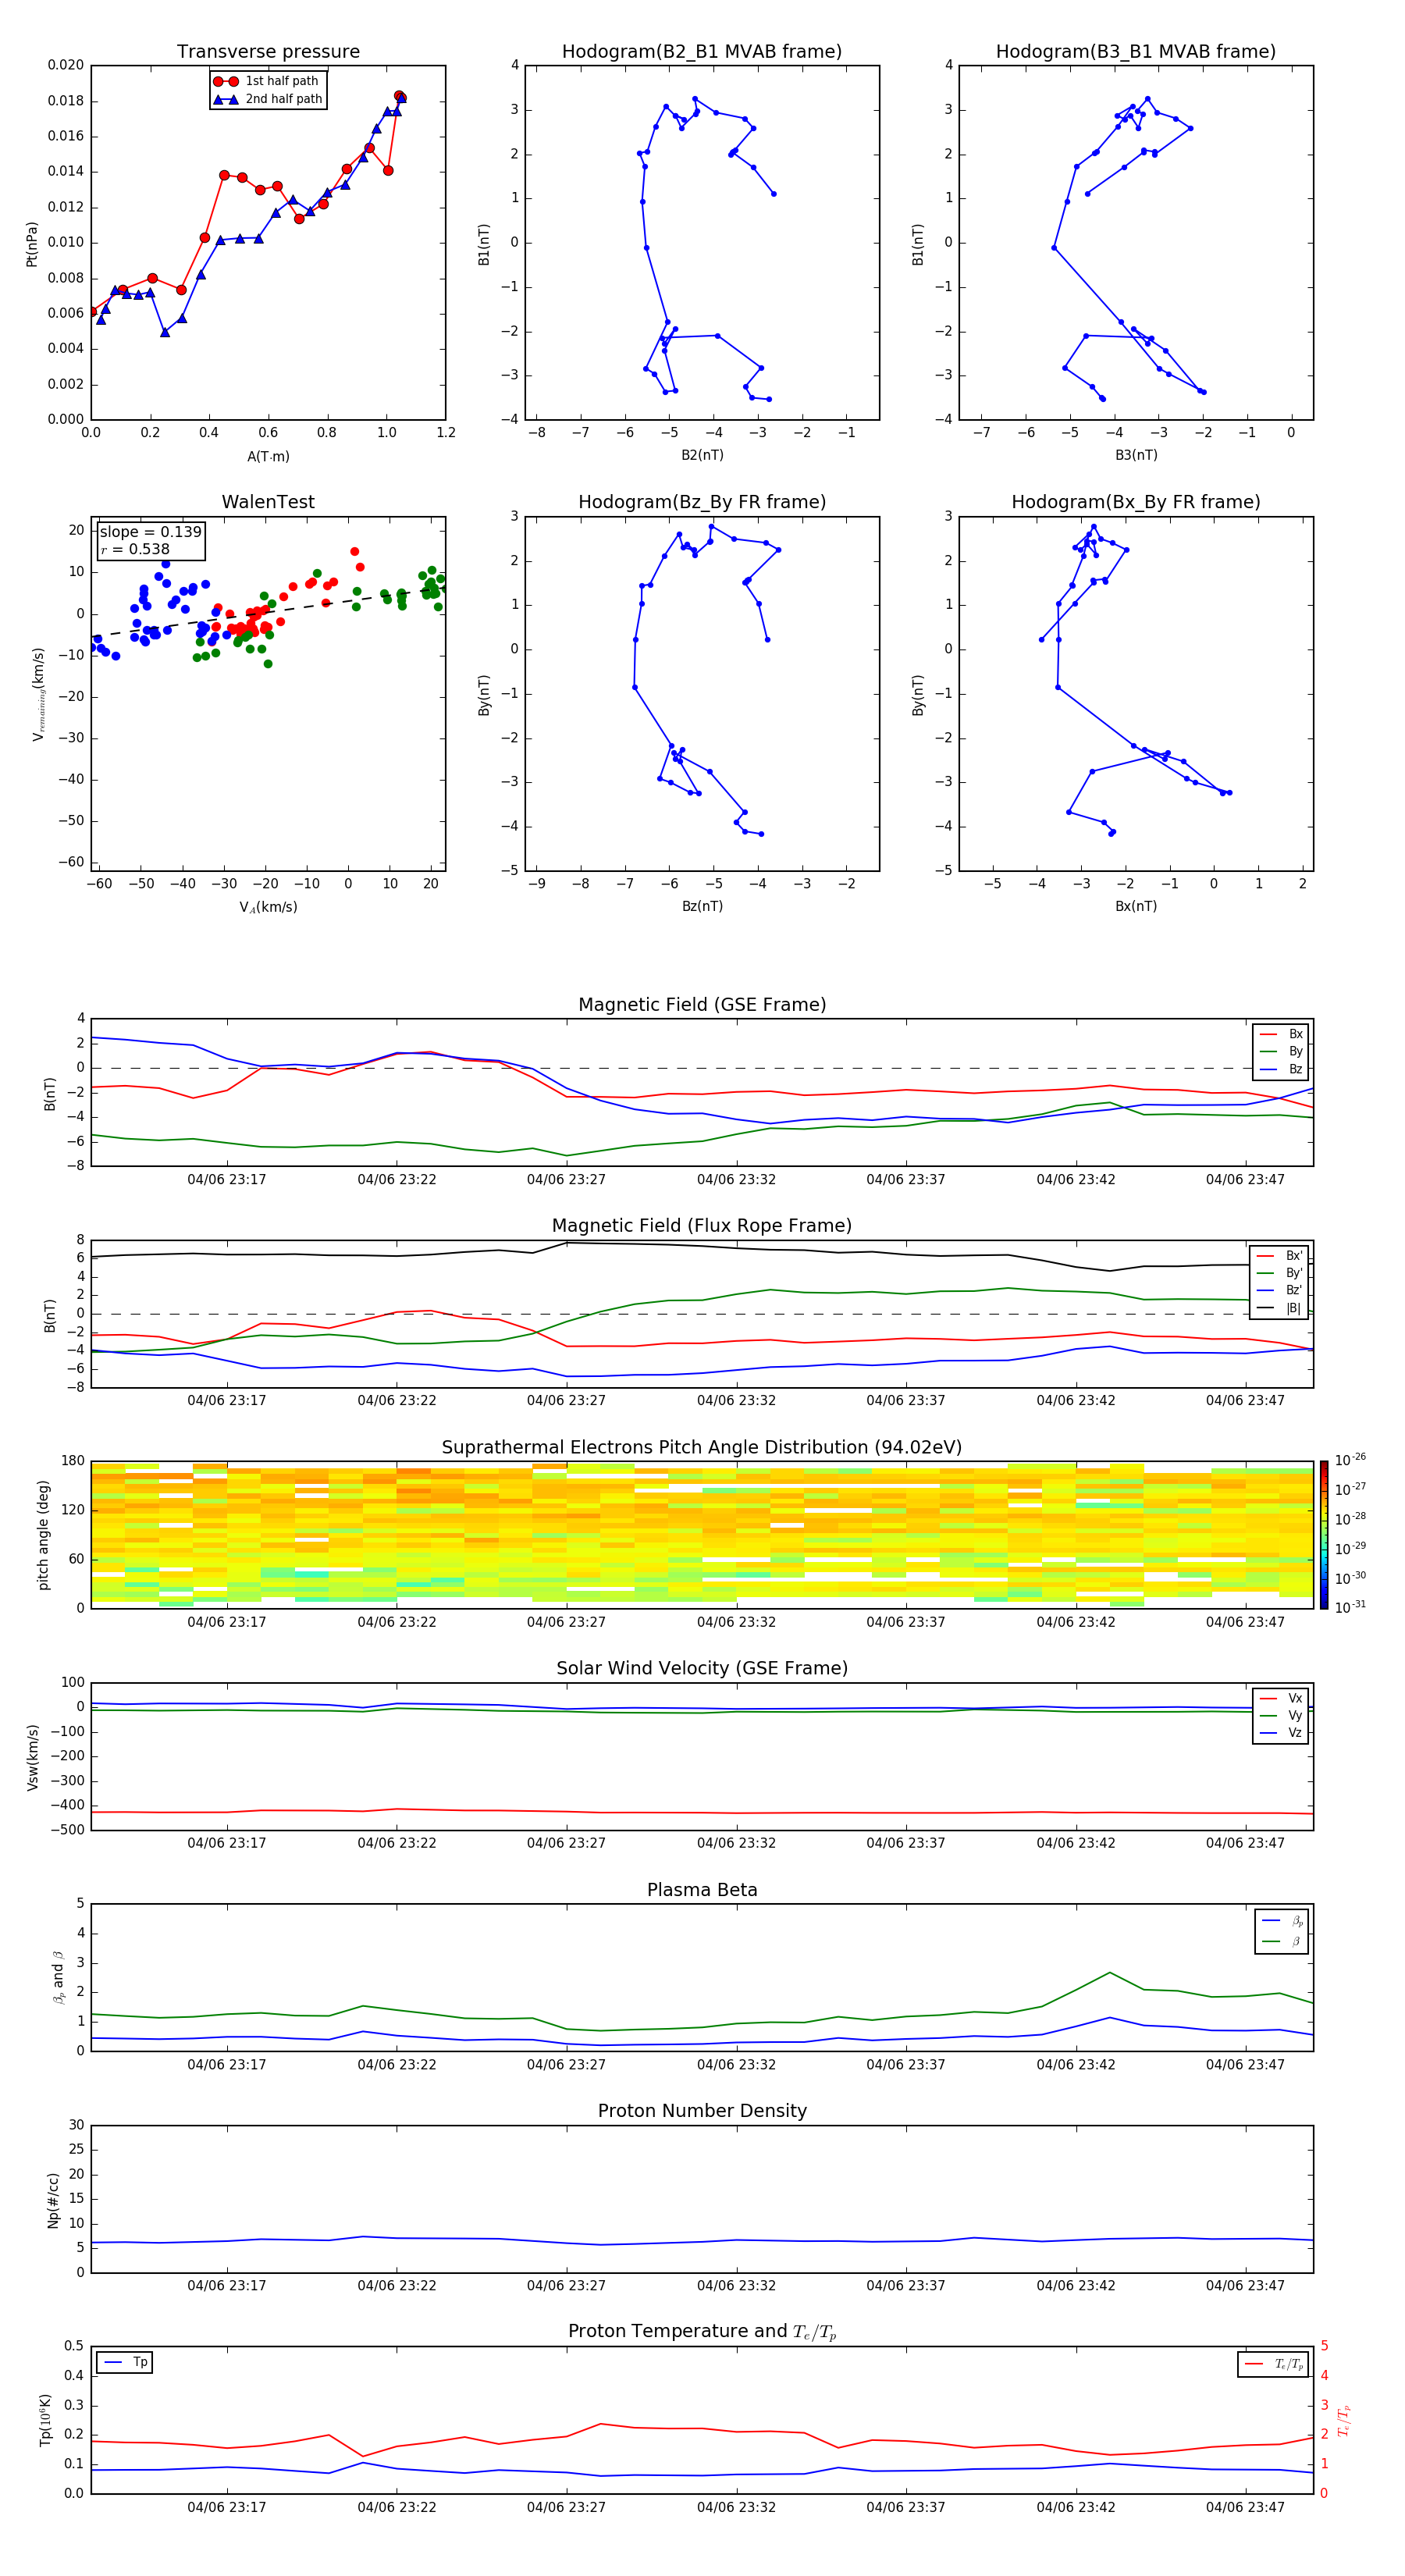Select the red 'Te/Tp' legend entry

(x=1275, y=2364)
